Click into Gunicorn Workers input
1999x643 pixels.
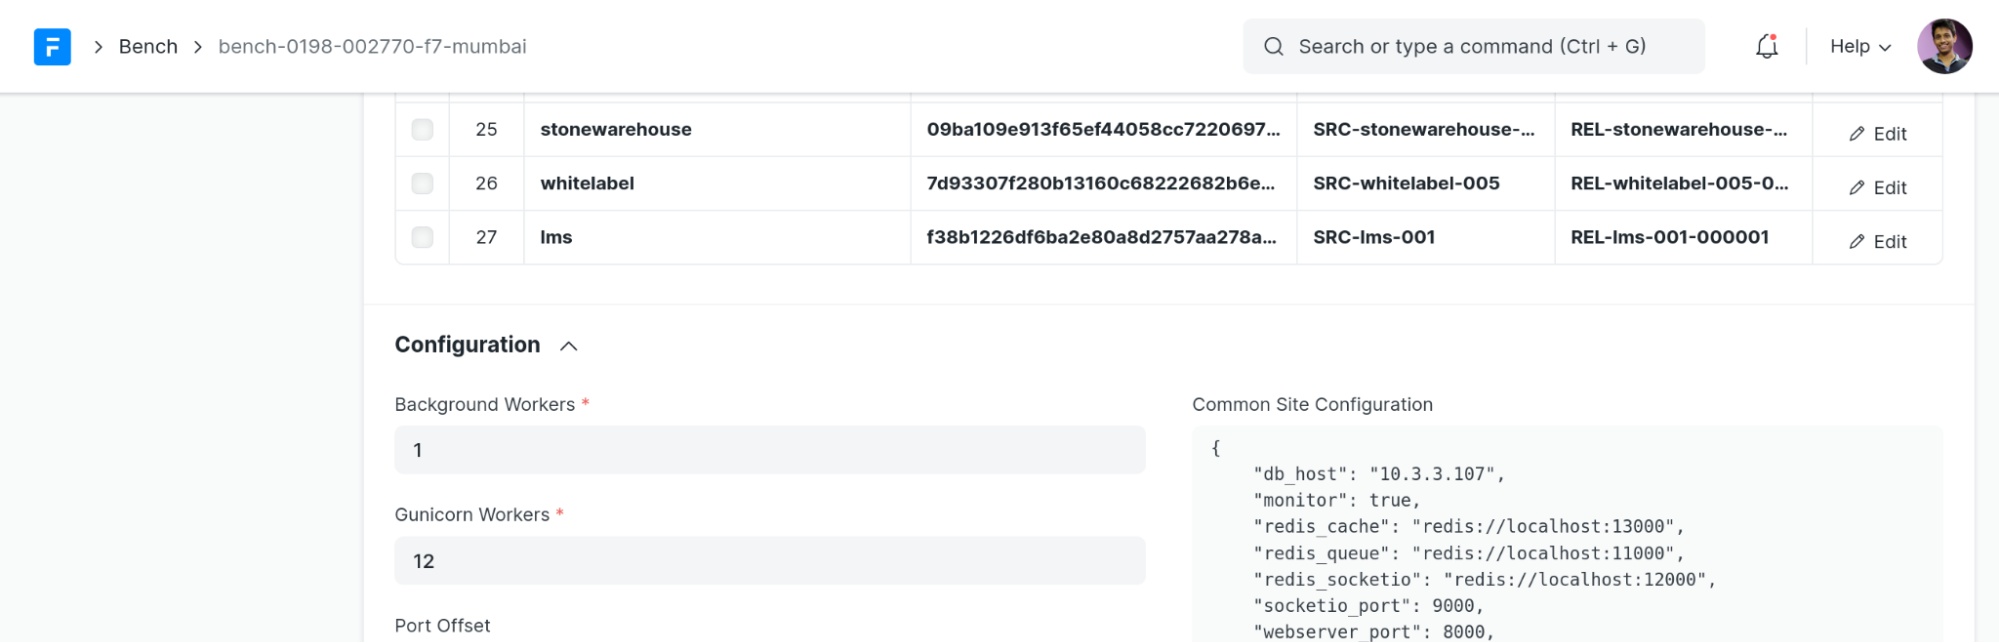[x=769, y=561]
